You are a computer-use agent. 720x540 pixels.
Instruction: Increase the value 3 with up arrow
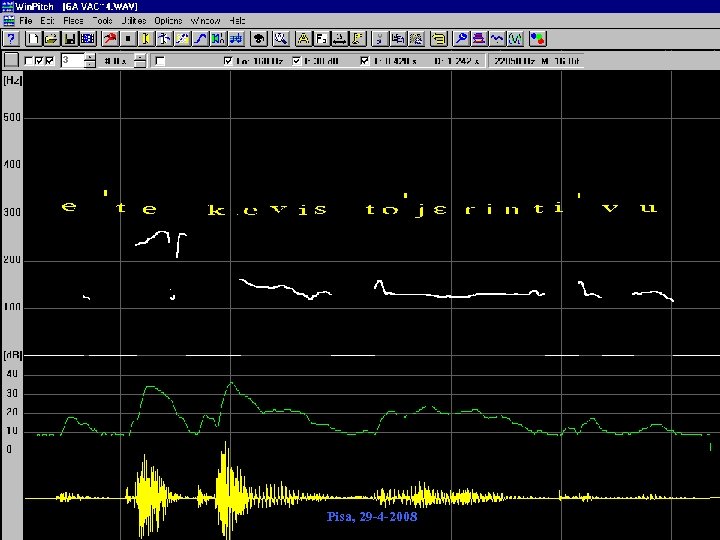pos(90,57)
